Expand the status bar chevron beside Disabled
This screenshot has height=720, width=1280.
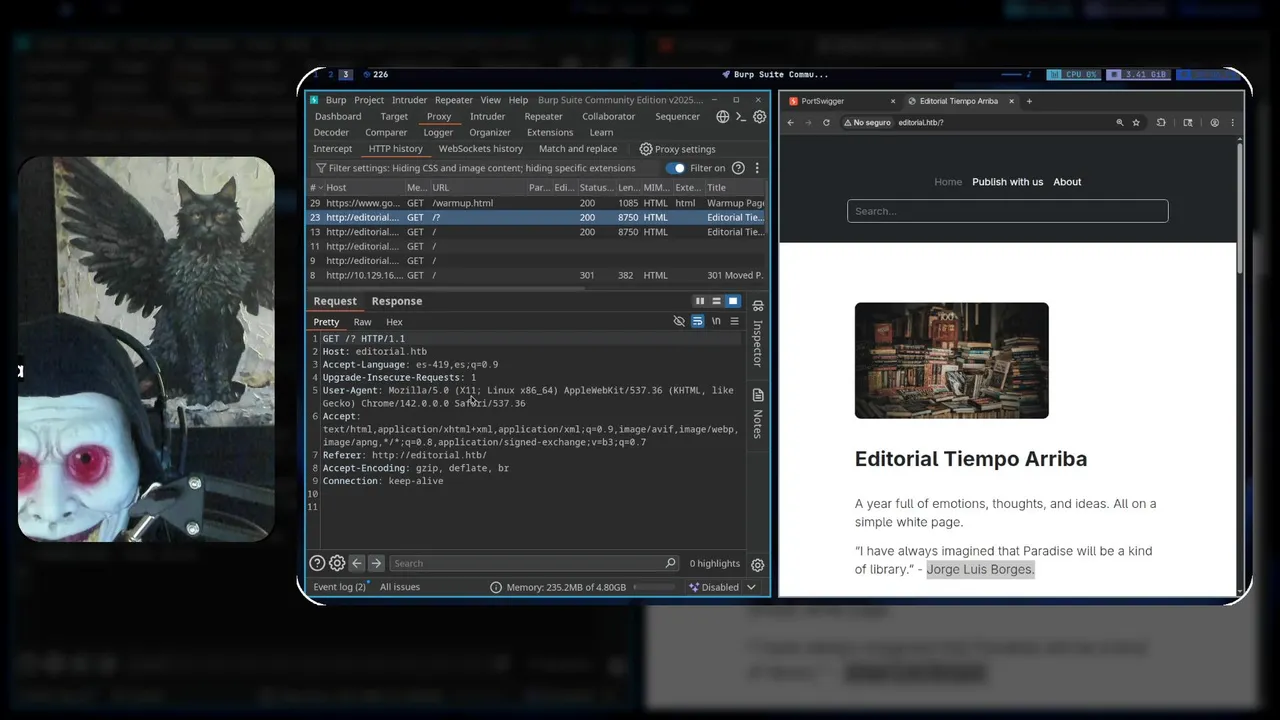pos(752,587)
